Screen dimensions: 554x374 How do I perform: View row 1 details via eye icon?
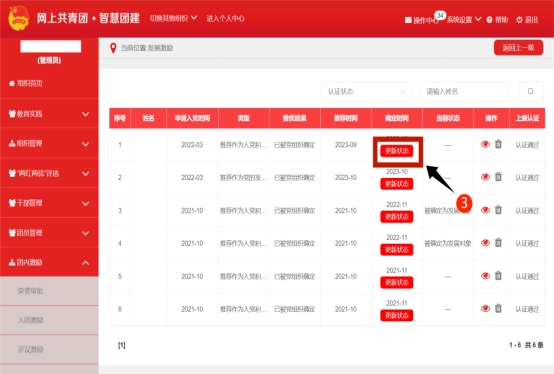coord(485,144)
